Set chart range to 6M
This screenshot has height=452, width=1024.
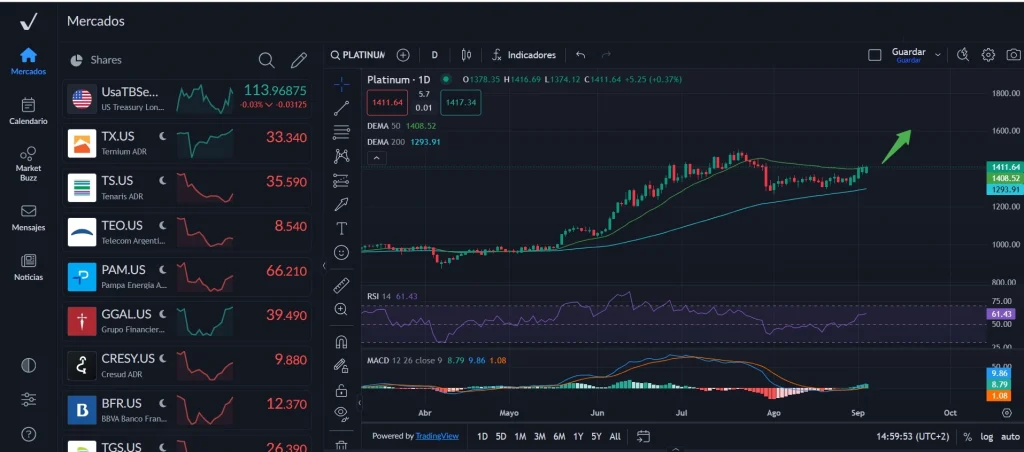tap(560, 436)
